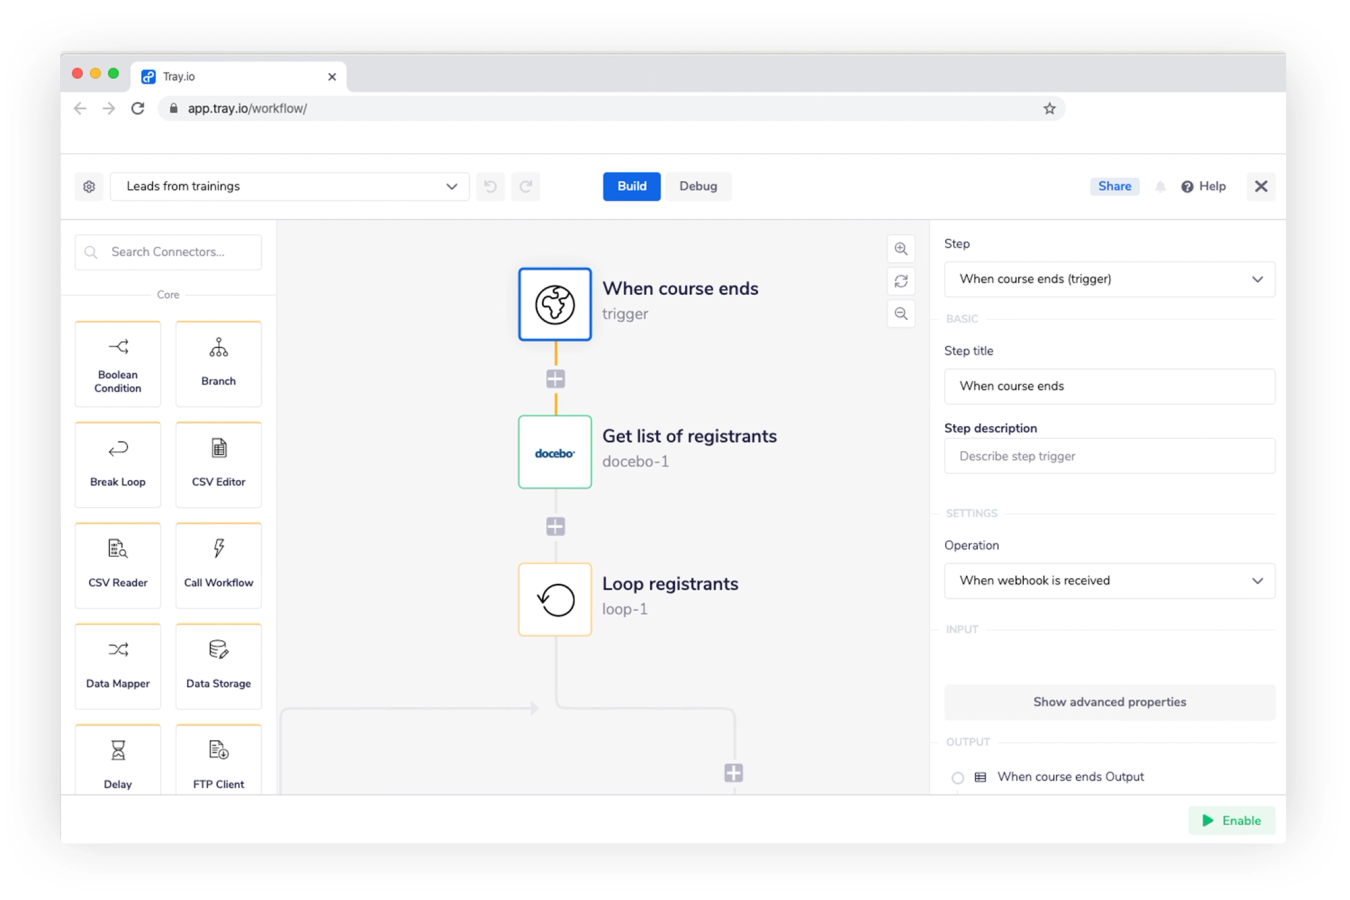Click the browser address bar URL

[247, 108]
